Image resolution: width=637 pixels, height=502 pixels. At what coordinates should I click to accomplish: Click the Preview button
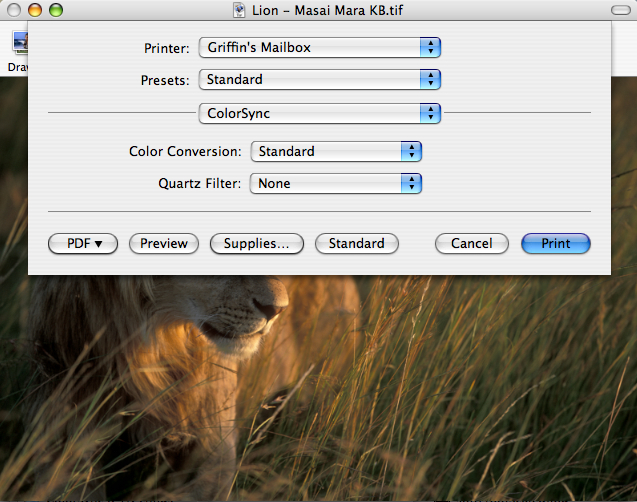164,244
